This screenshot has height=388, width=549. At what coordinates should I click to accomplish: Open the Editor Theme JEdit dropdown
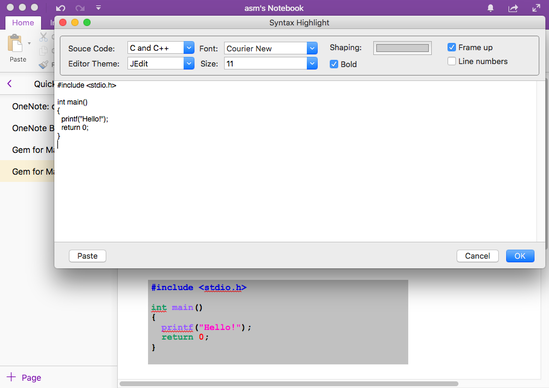click(x=189, y=63)
